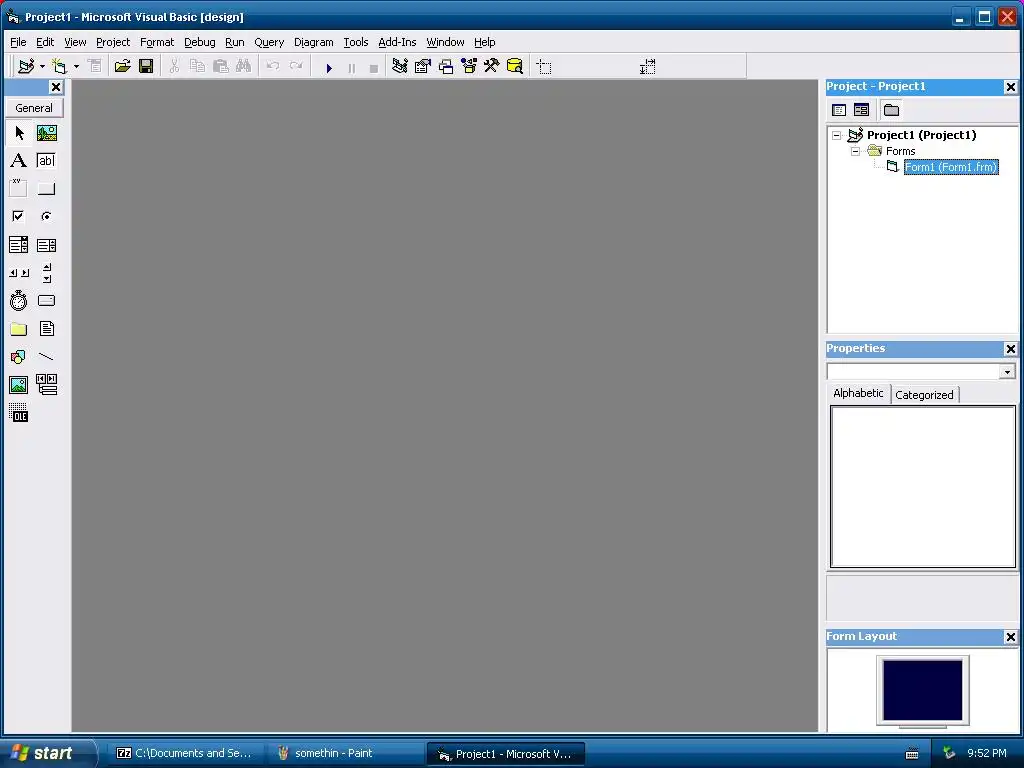Open the Menu Editor toolbar icon

[x=95, y=66]
